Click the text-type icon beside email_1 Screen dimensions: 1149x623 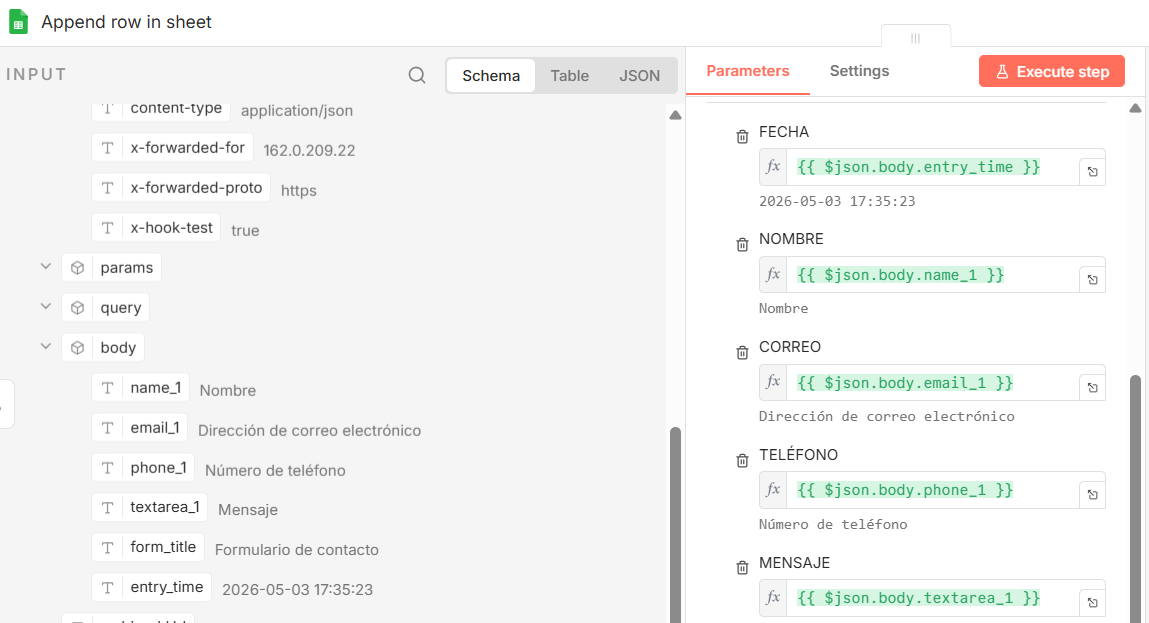[x=107, y=427]
